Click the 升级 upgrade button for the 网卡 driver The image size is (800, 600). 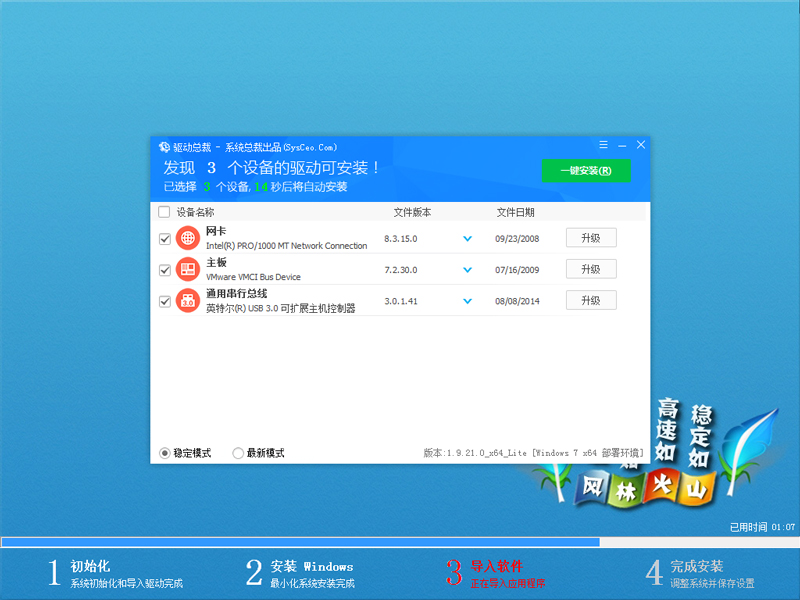click(591, 238)
